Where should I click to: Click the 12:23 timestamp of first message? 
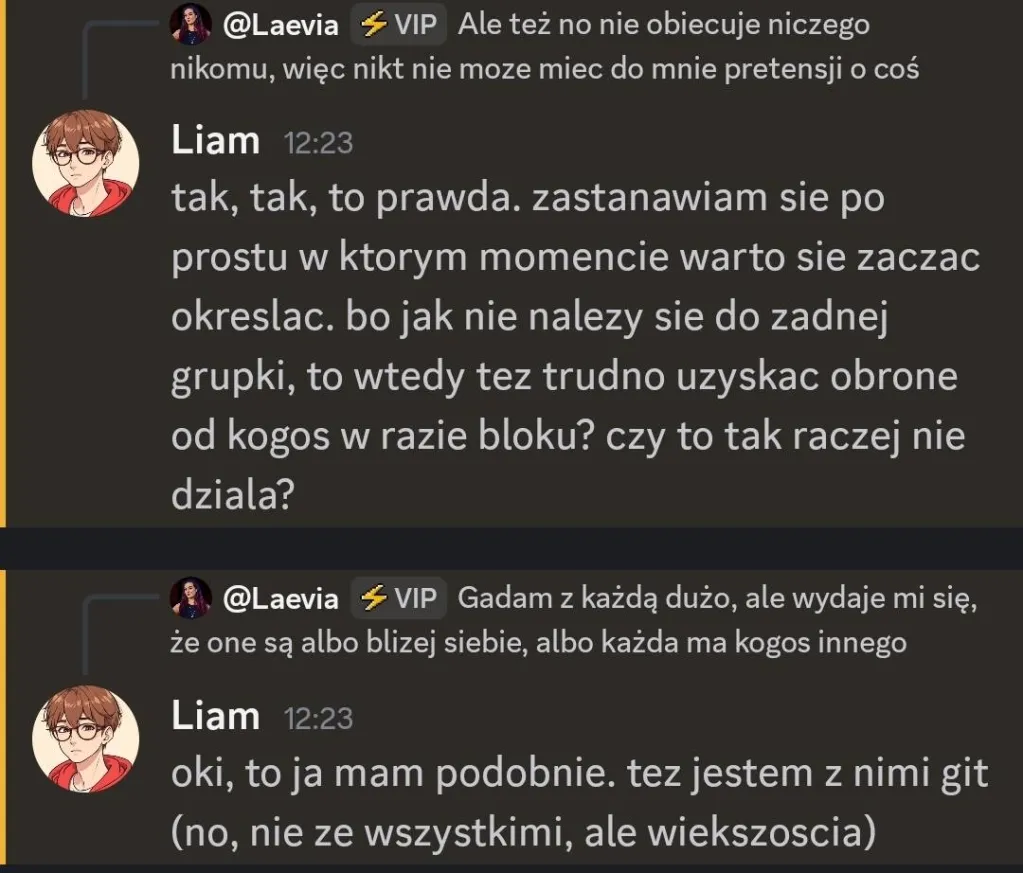pos(318,143)
